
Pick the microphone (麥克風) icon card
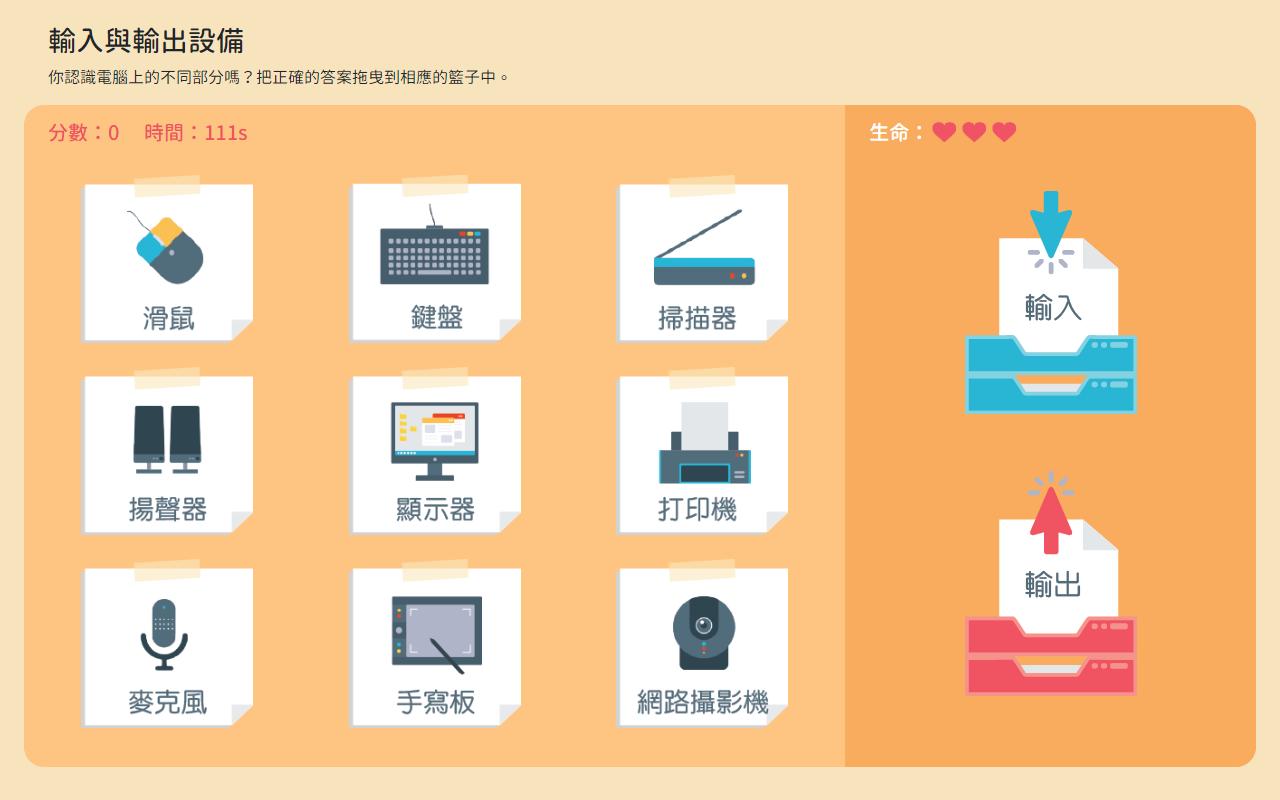click(x=168, y=648)
